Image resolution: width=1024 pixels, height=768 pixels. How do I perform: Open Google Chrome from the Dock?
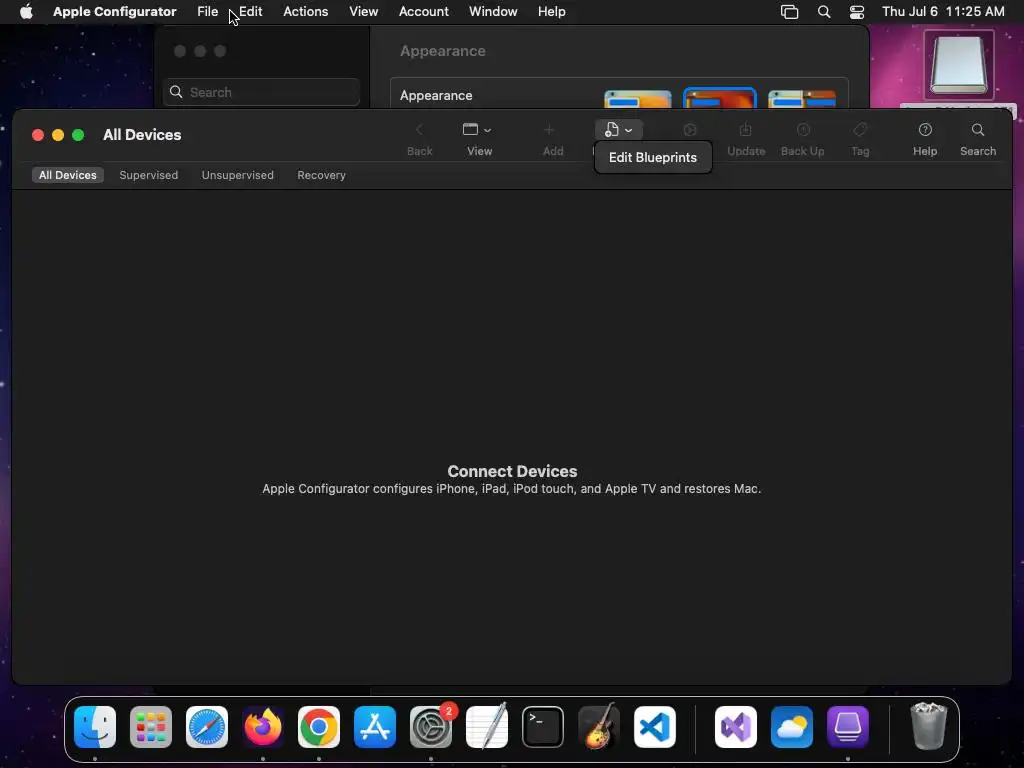click(x=319, y=727)
